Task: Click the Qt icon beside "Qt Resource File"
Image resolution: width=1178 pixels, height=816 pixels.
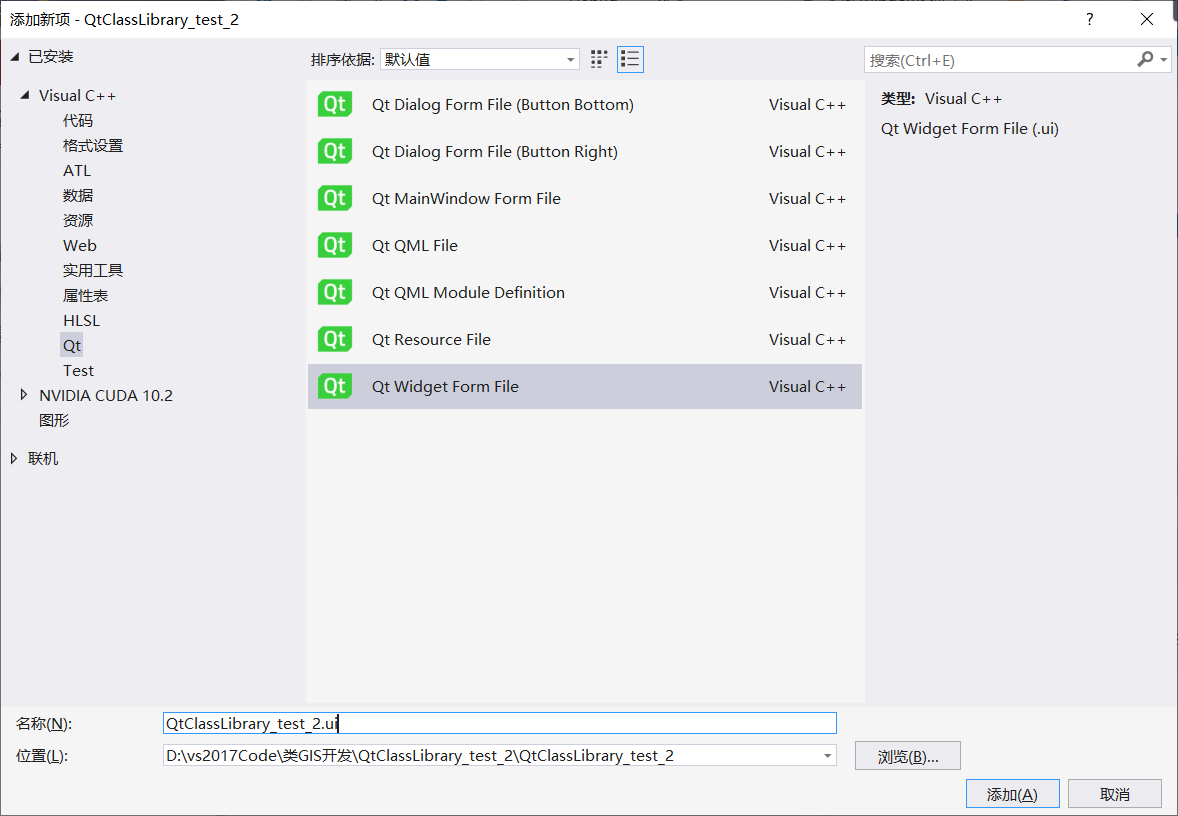Action: [x=335, y=339]
